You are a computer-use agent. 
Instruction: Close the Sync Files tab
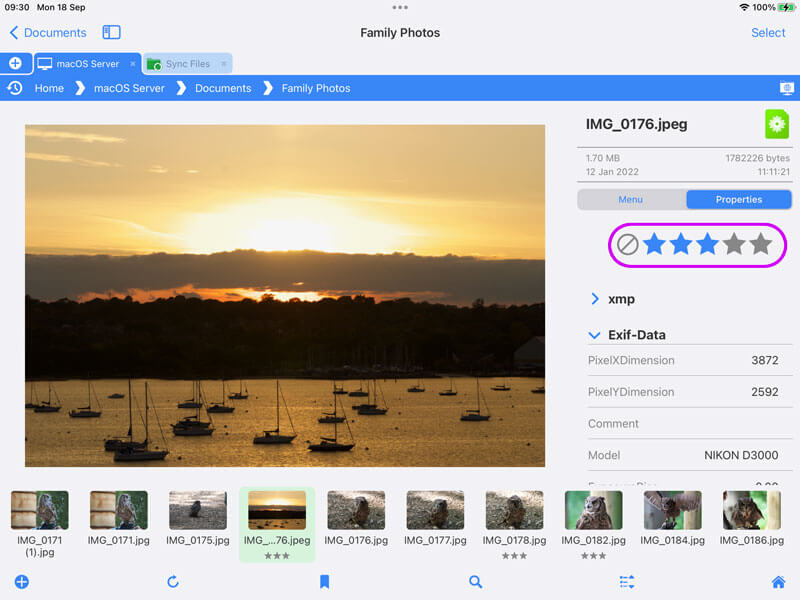(223, 64)
